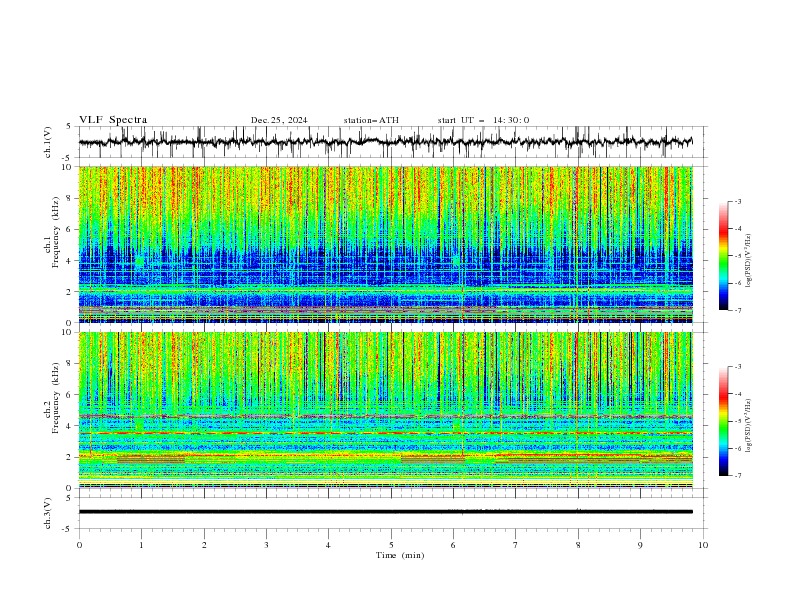Click the ch.1(V) waveform axis label
Image resolution: width=792 pixels, height=612 pixels.
coord(48,142)
